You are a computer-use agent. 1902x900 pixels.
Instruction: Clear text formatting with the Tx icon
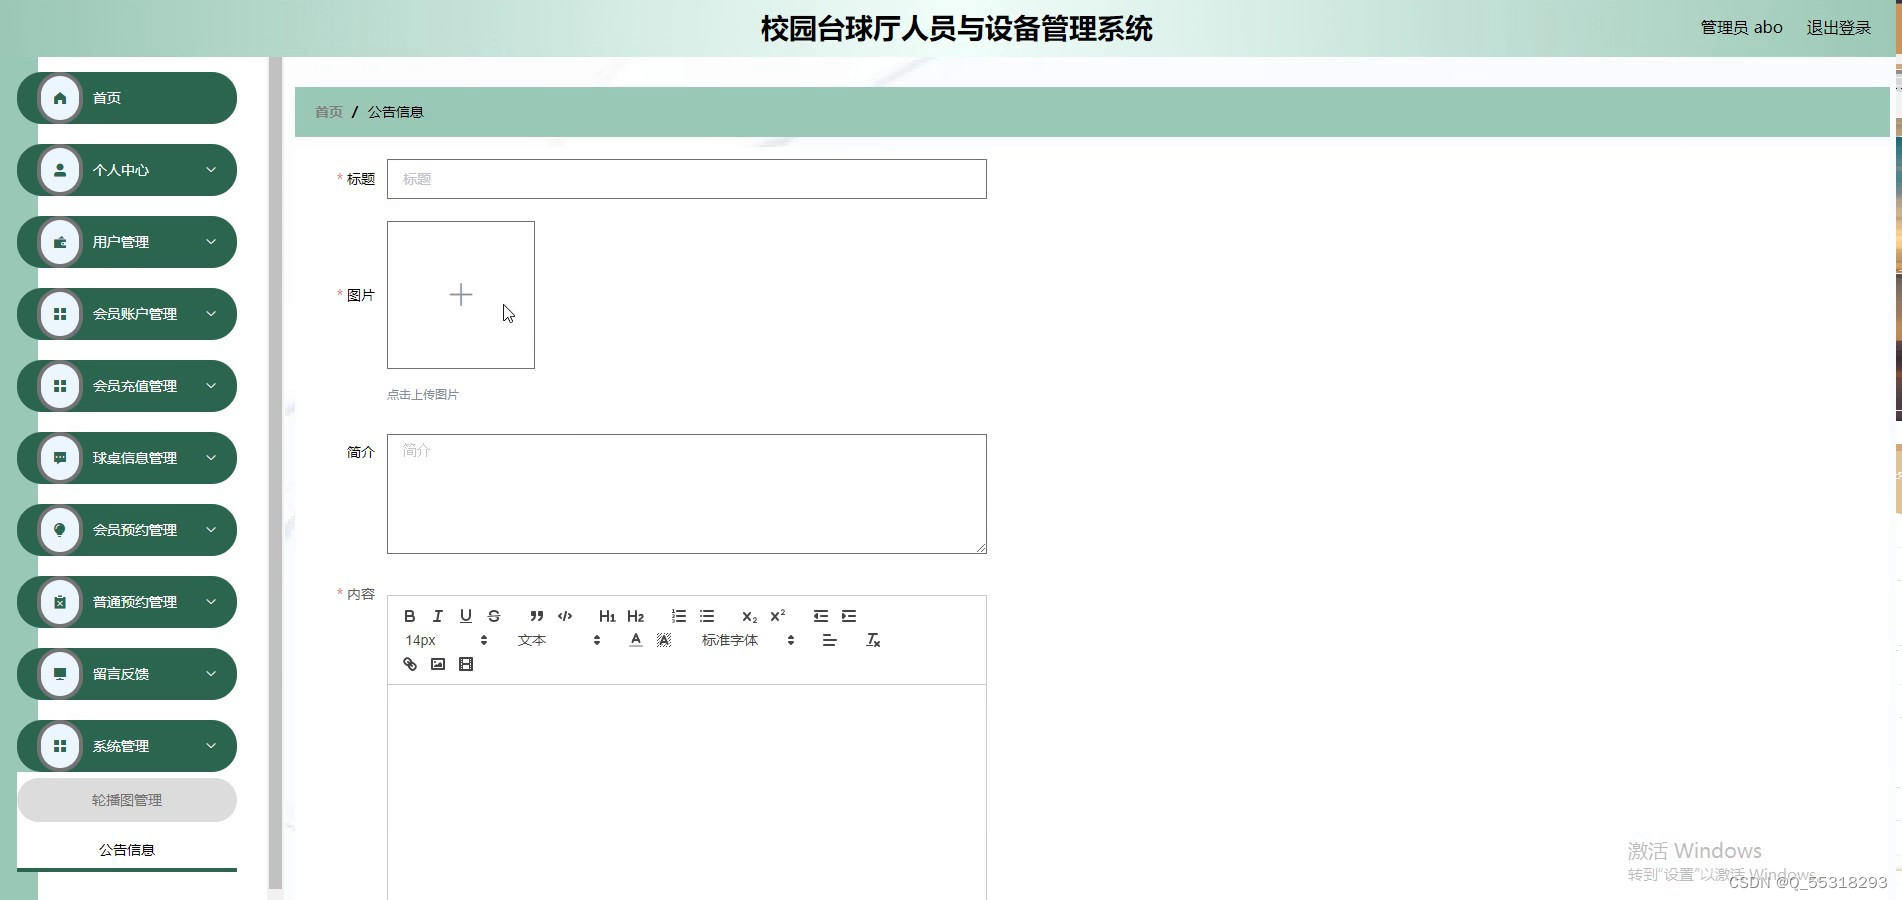[873, 640]
